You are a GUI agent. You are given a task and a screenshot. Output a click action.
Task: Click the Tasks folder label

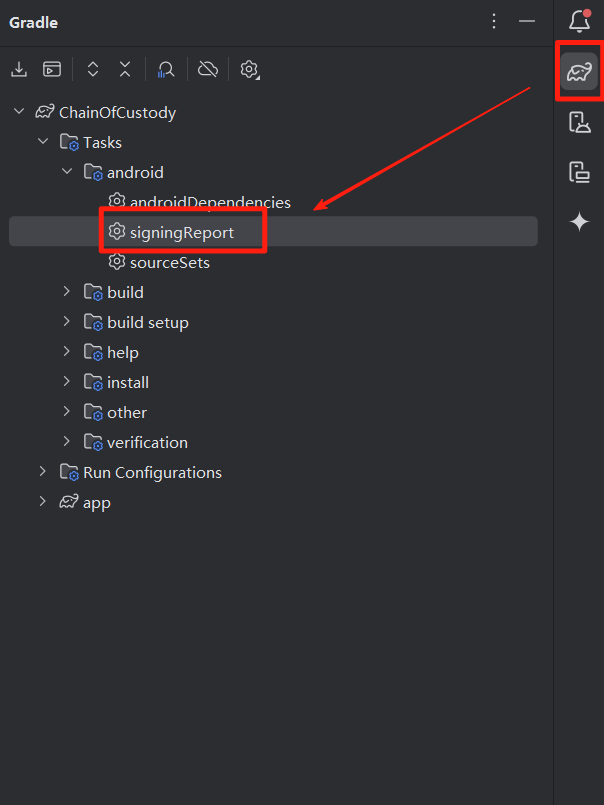tap(103, 142)
